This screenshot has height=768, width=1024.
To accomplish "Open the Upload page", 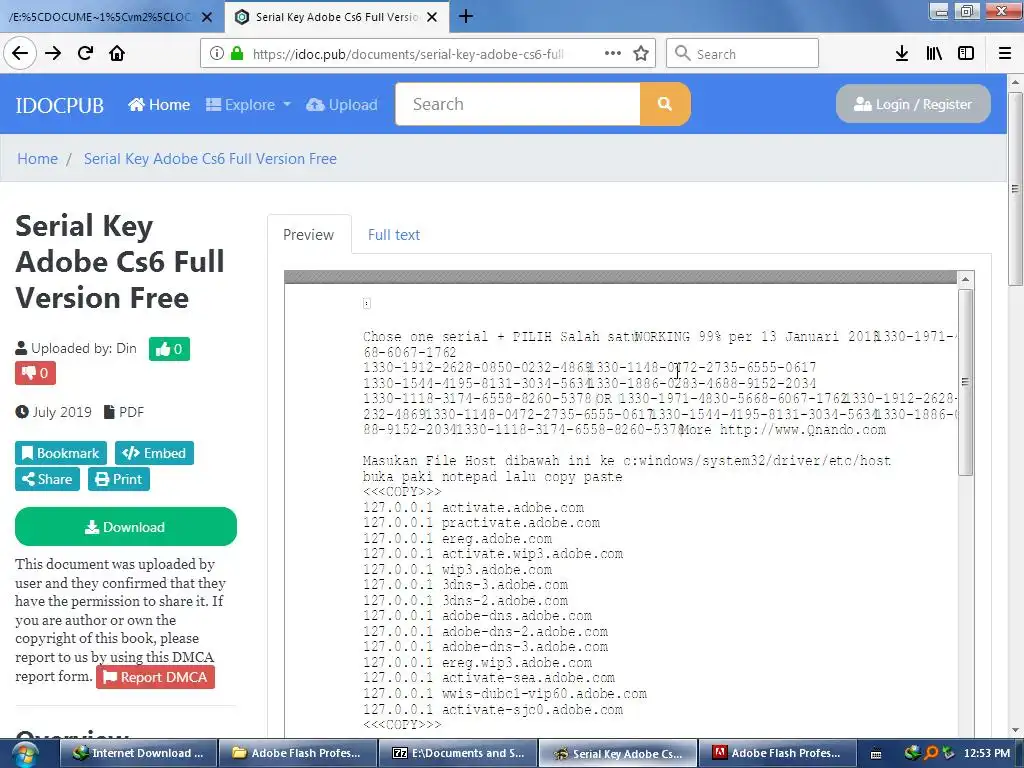I will [342, 104].
